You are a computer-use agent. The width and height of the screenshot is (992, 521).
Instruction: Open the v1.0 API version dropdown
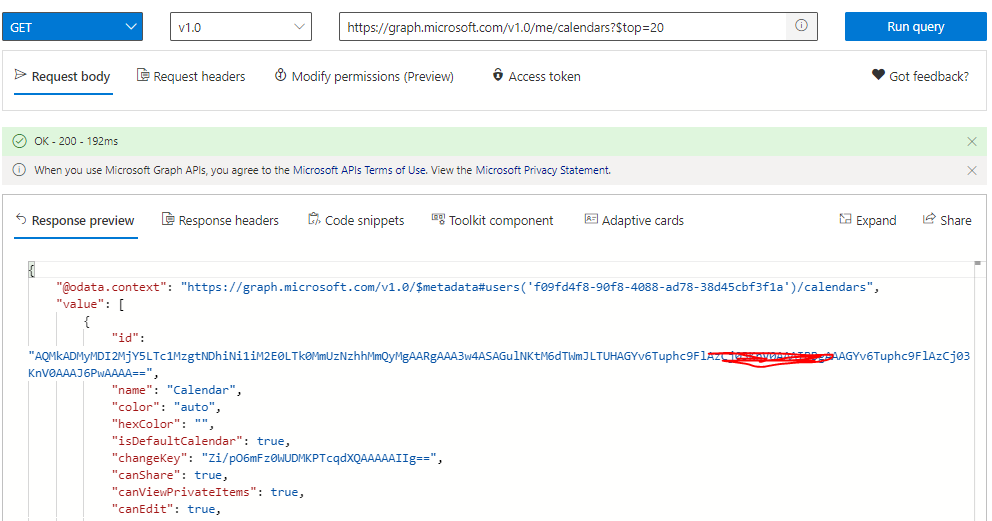click(x=240, y=27)
